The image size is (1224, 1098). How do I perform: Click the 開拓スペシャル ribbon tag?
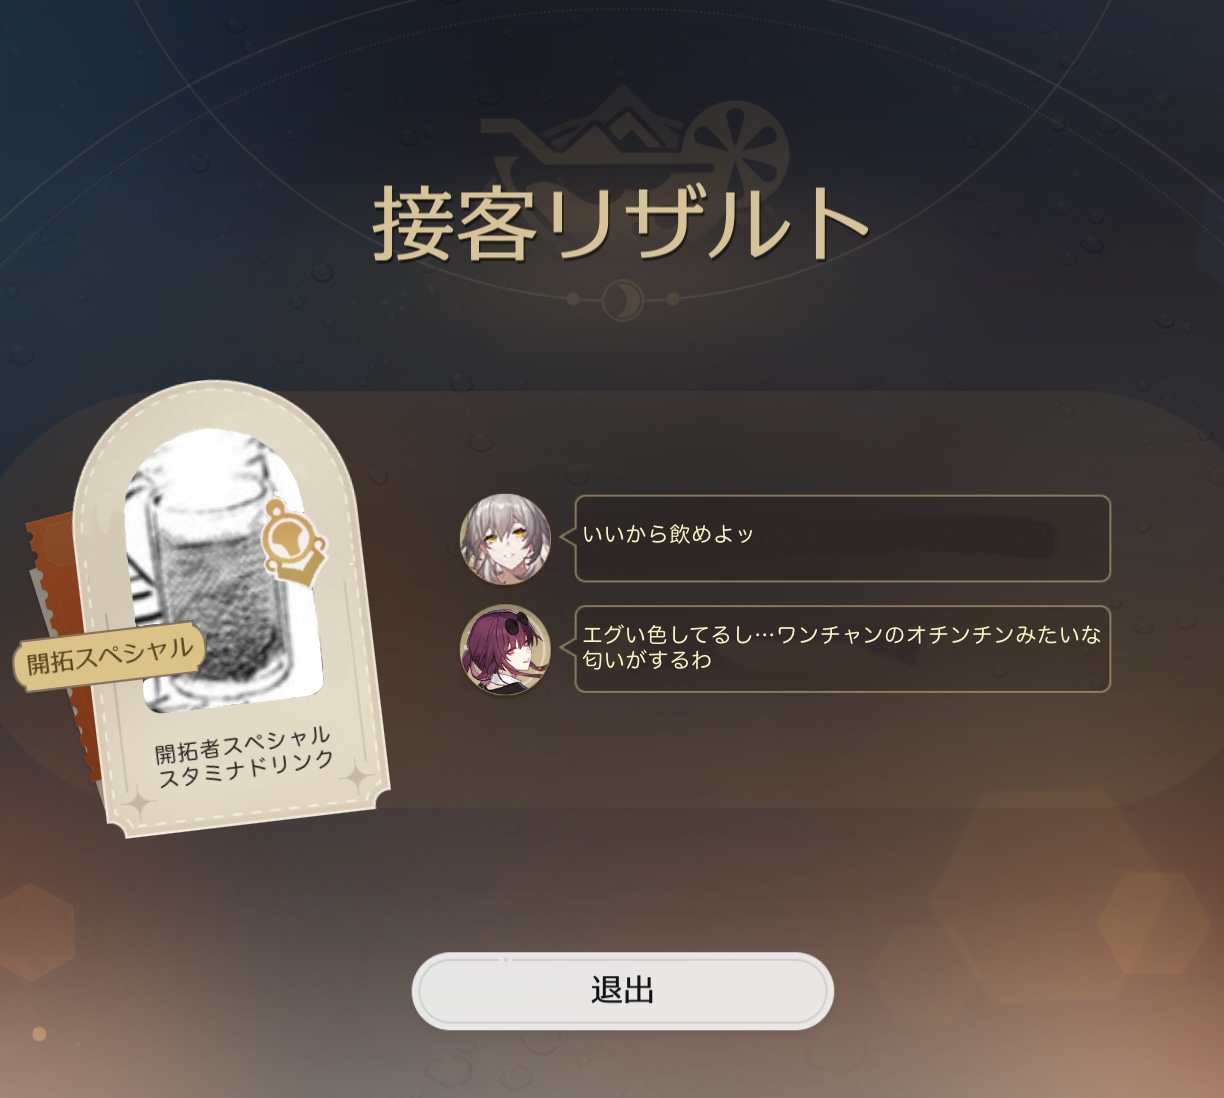tap(109, 657)
